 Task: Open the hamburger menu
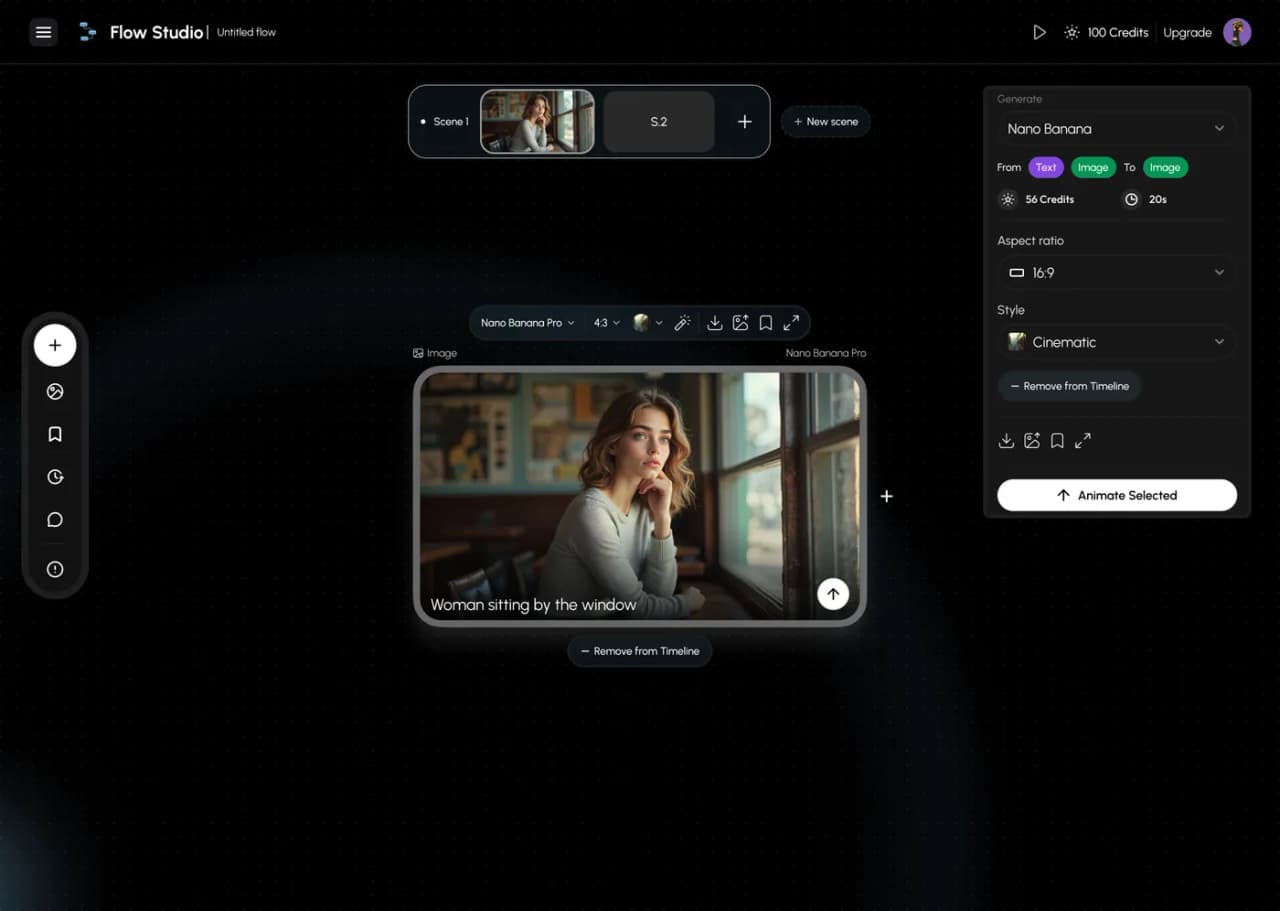(x=43, y=32)
